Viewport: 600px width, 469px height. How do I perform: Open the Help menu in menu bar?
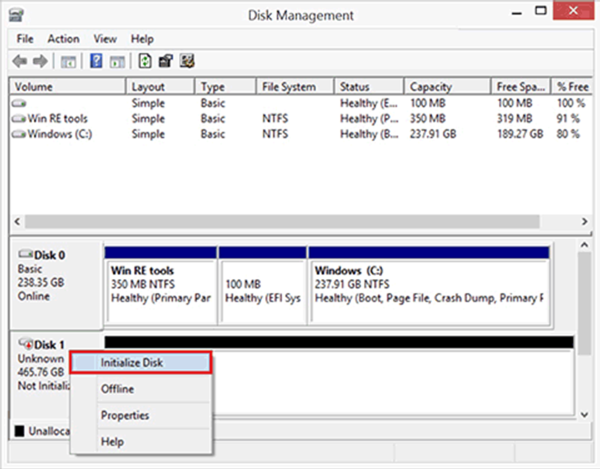point(142,39)
